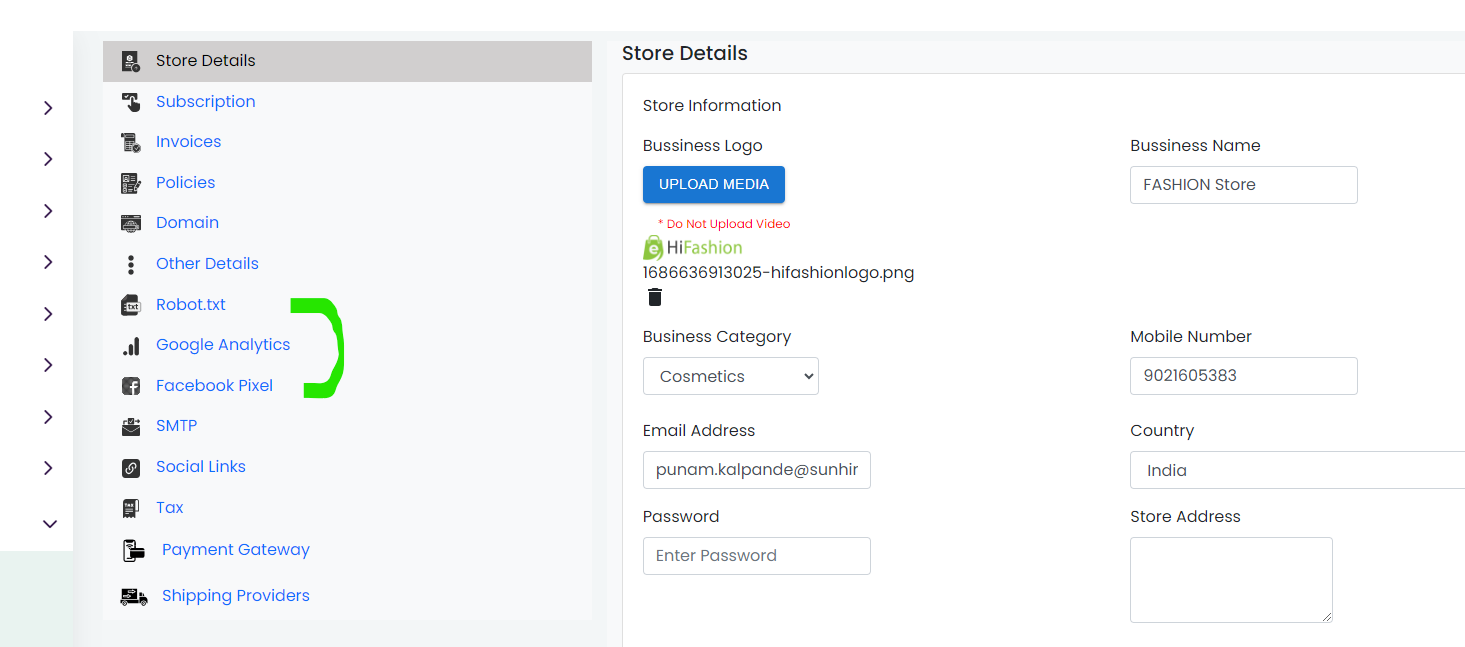Expand the third left-rail chevron

[48, 211]
